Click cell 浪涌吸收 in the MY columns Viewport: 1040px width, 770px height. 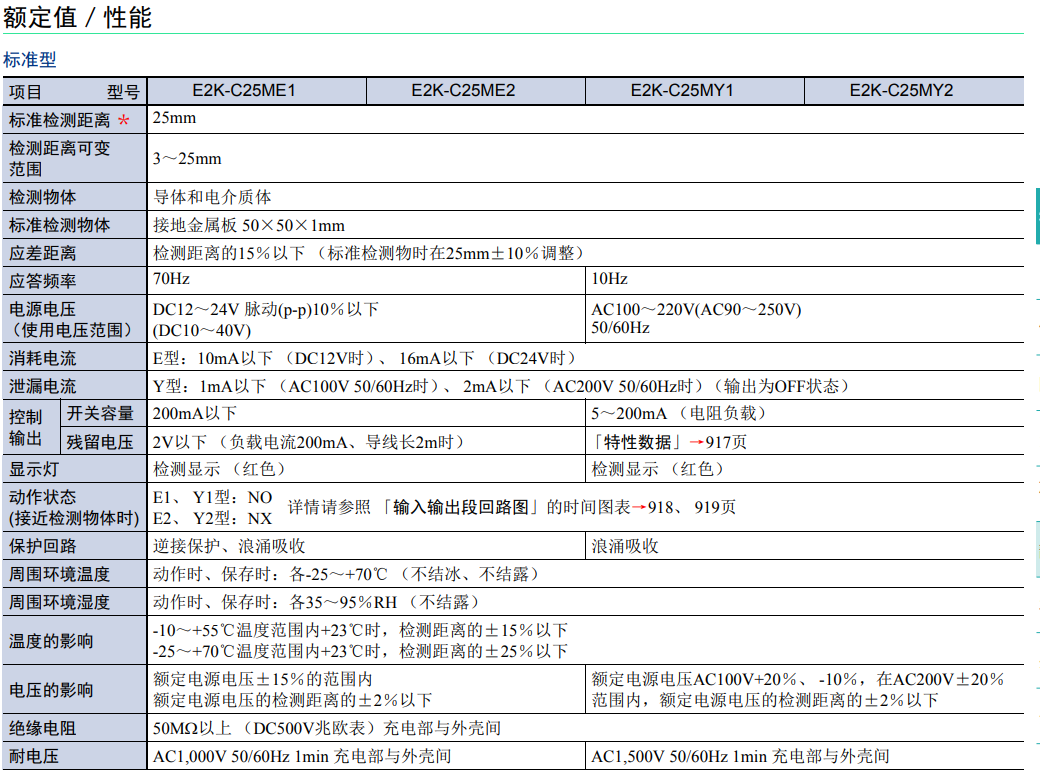[x=625, y=546]
